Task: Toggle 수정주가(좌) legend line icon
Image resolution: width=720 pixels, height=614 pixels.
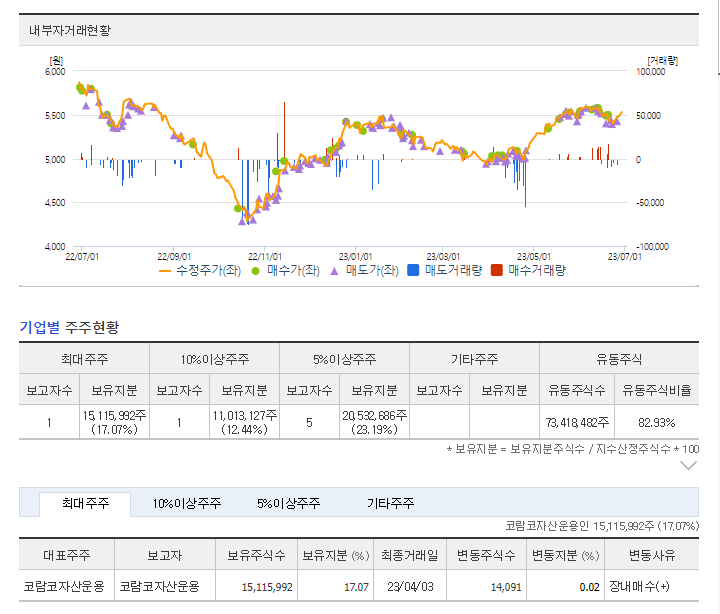Action: (164, 271)
